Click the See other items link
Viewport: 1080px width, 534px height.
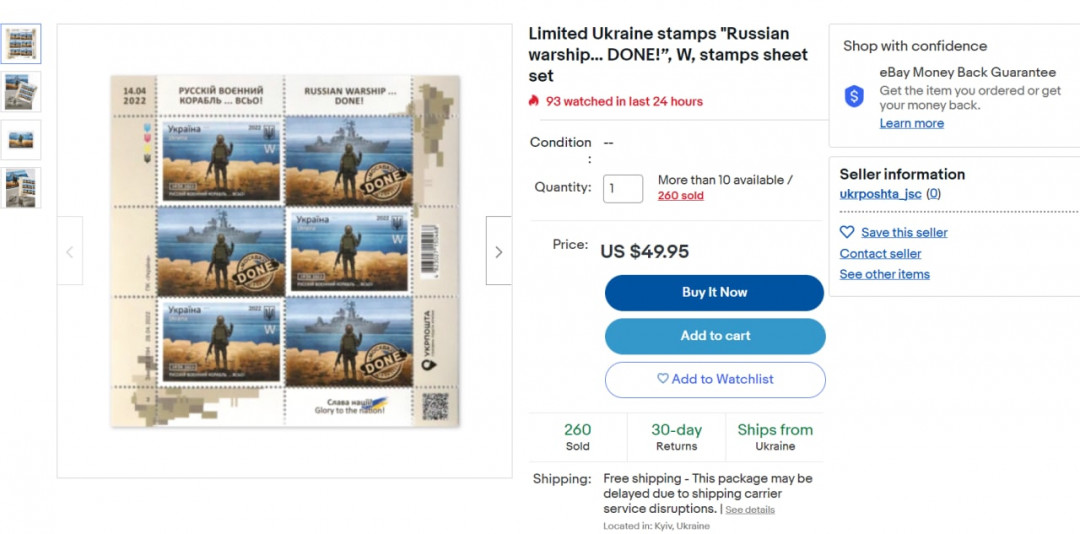coord(884,274)
